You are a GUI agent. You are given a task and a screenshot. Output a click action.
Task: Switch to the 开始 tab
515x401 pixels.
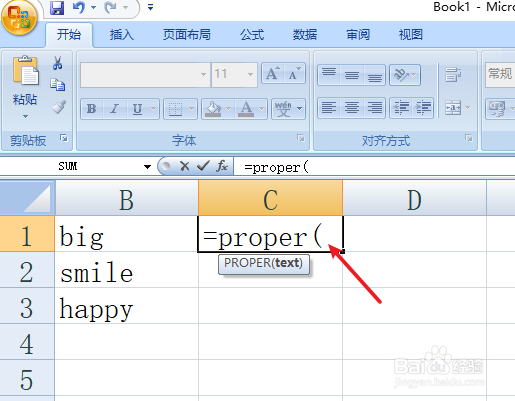pyautogui.click(x=69, y=34)
